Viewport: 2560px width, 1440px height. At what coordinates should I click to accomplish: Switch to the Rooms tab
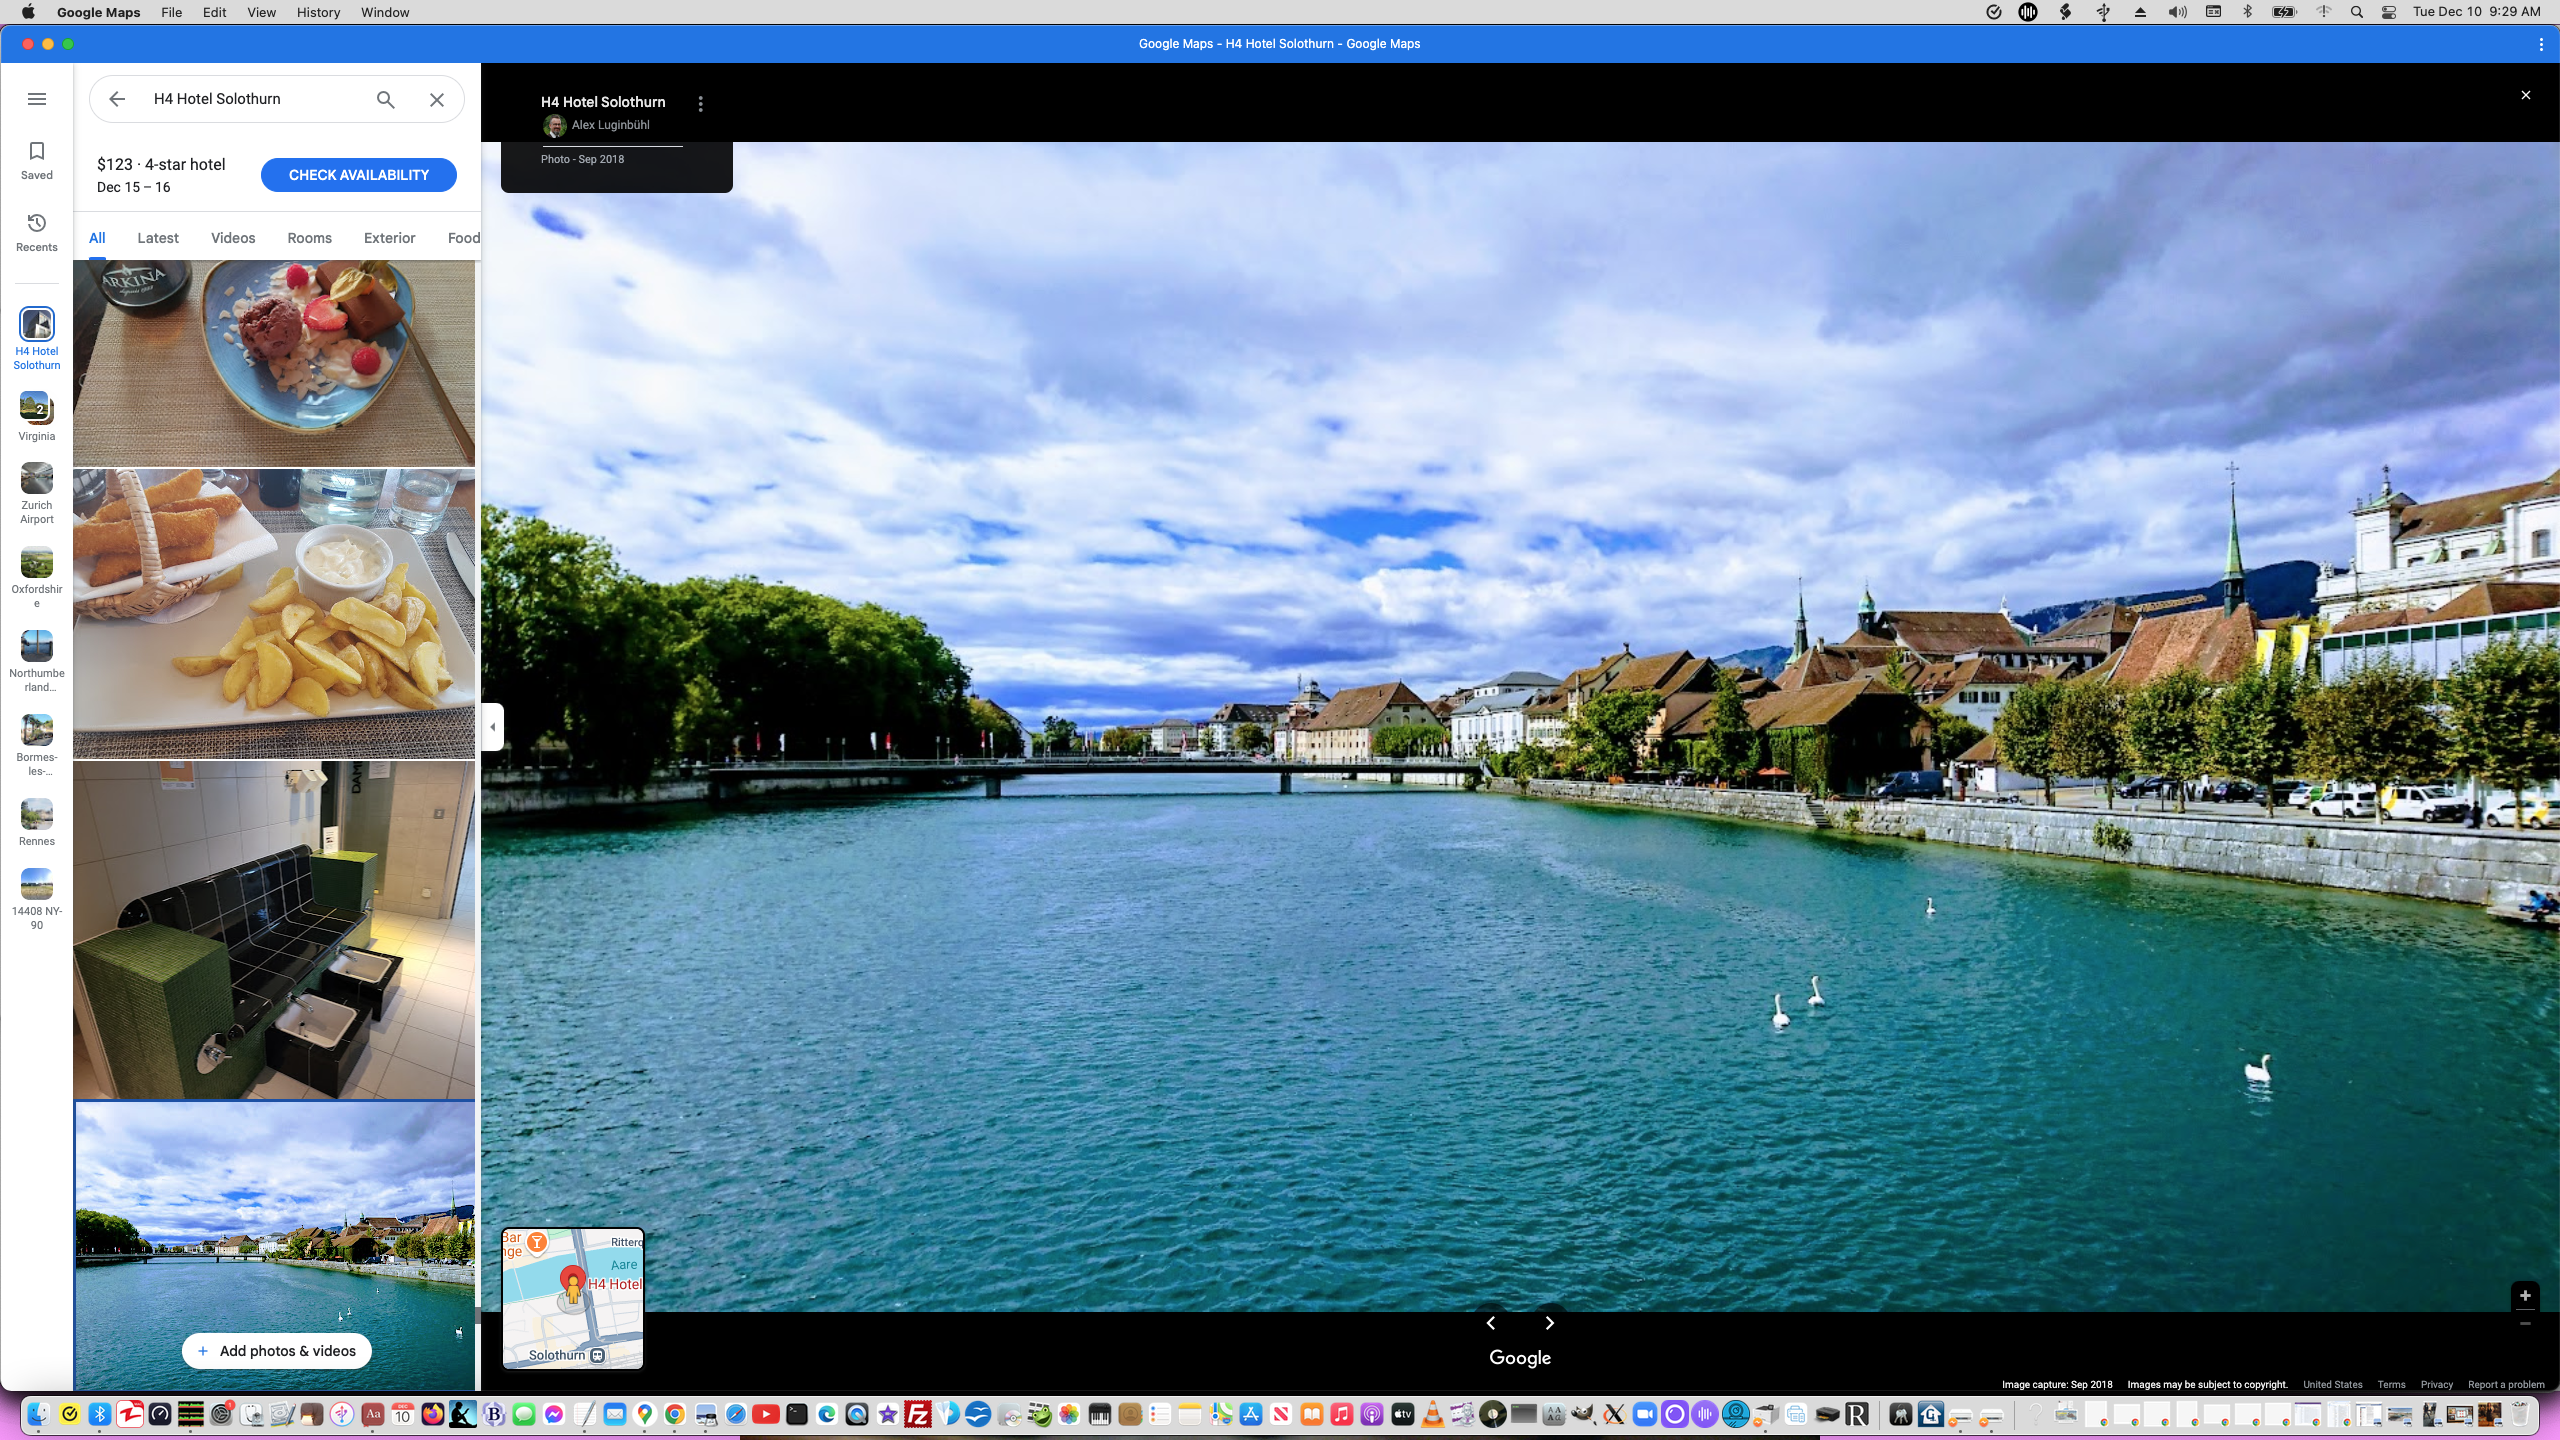coord(309,238)
